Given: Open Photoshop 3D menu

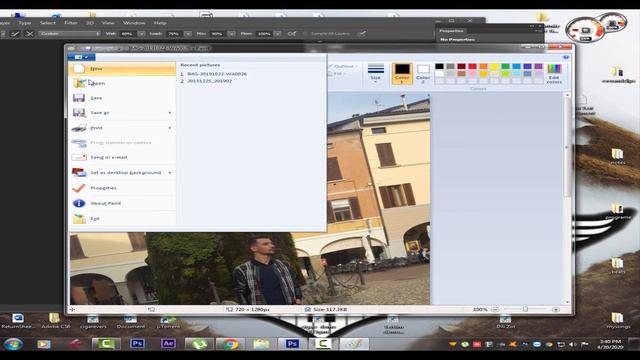Looking at the screenshot, I should [x=90, y=23].
